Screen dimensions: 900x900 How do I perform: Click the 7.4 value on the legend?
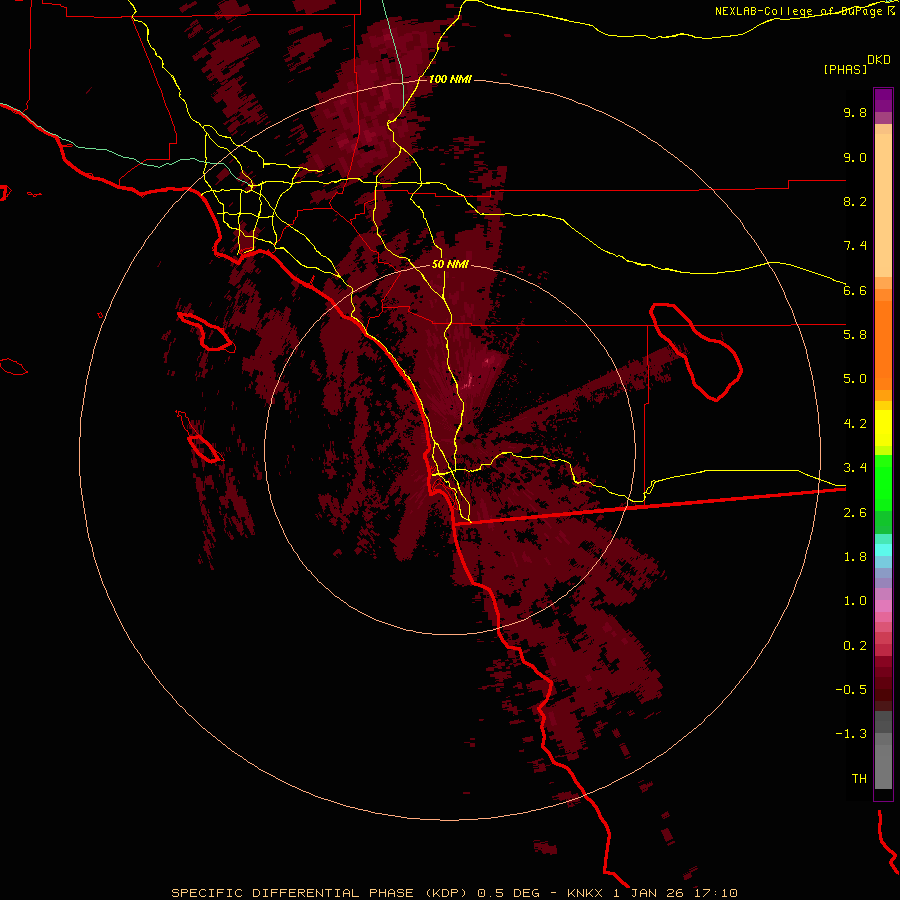855,246
